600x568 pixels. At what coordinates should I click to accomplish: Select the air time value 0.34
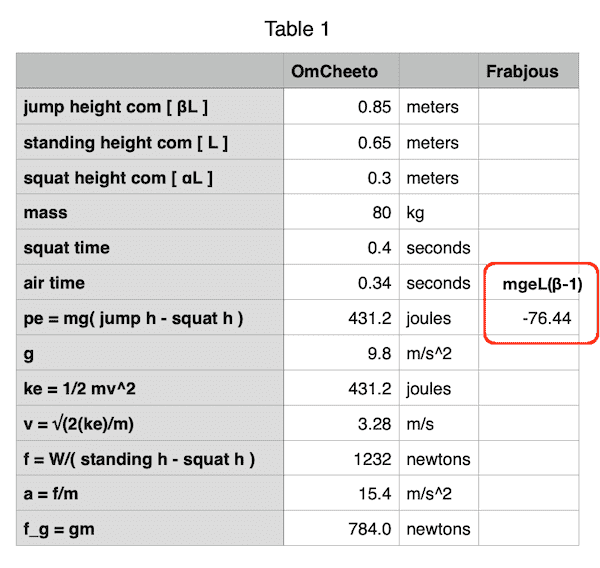[341, 283]
